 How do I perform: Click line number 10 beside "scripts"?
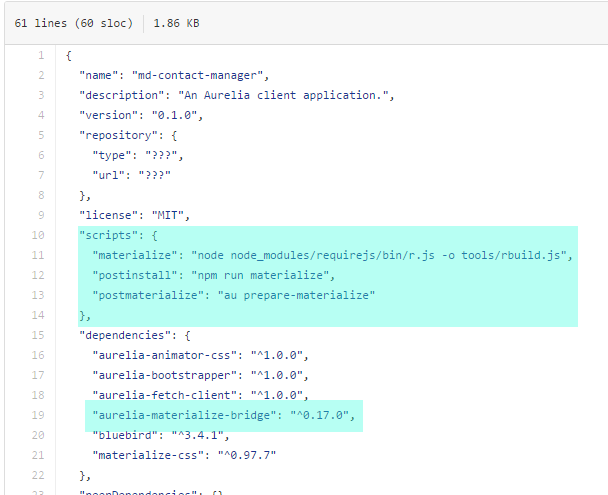[37, 235]
